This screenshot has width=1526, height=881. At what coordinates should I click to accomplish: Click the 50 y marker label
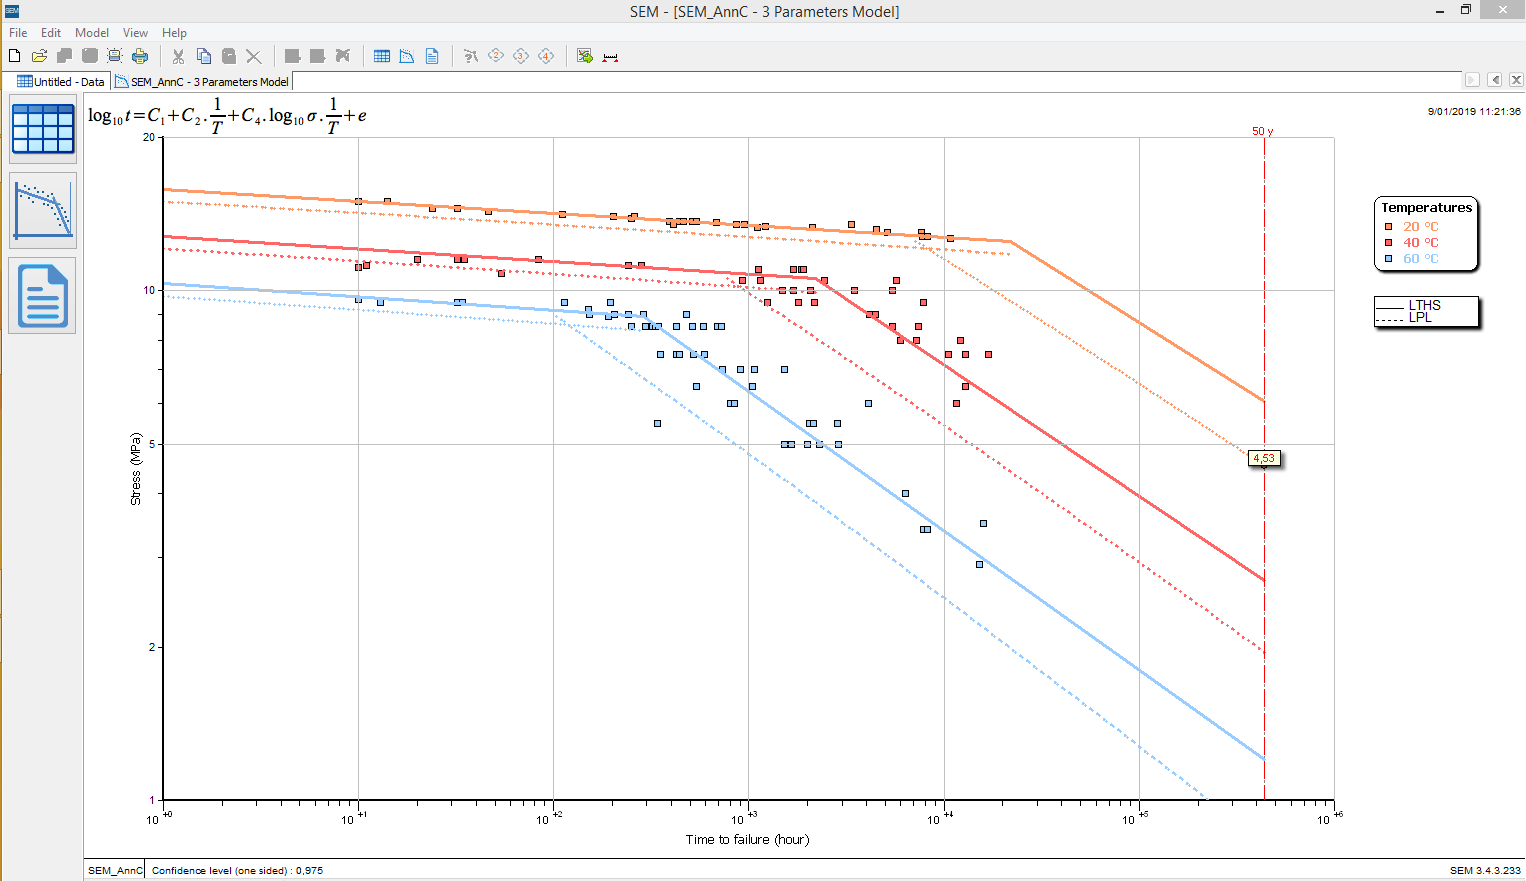[x=1263, y=131]
